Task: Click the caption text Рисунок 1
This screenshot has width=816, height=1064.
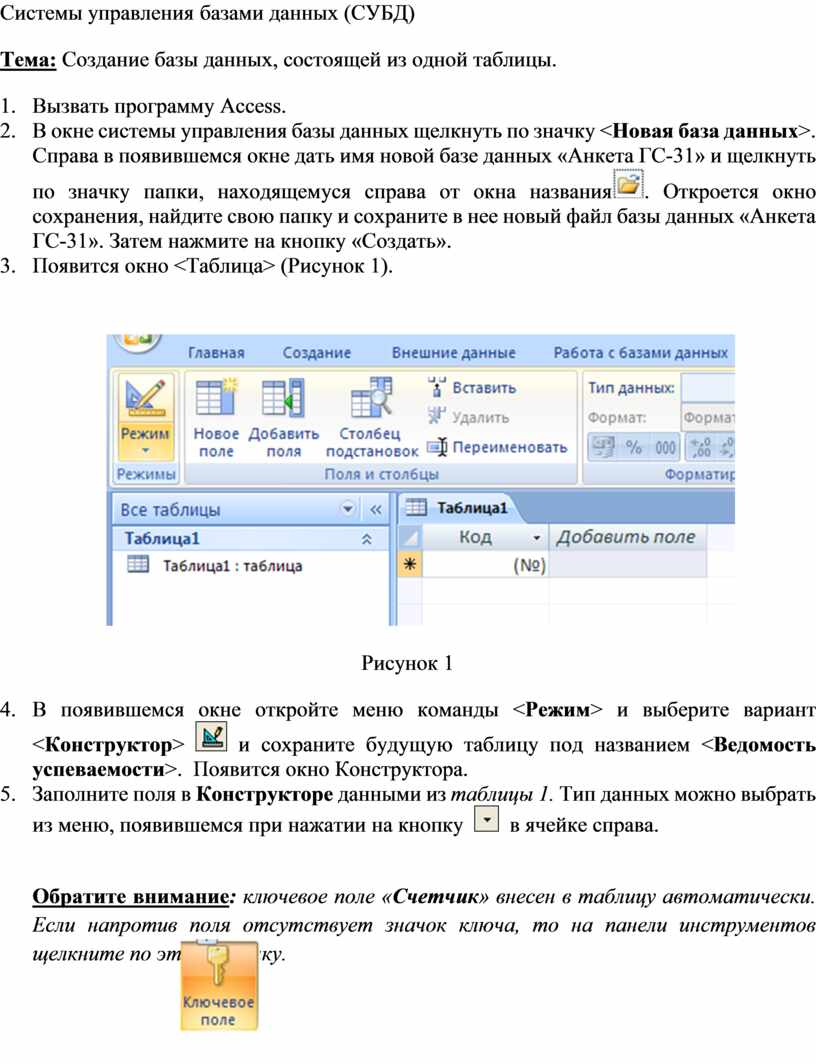Action: [407, 663]
